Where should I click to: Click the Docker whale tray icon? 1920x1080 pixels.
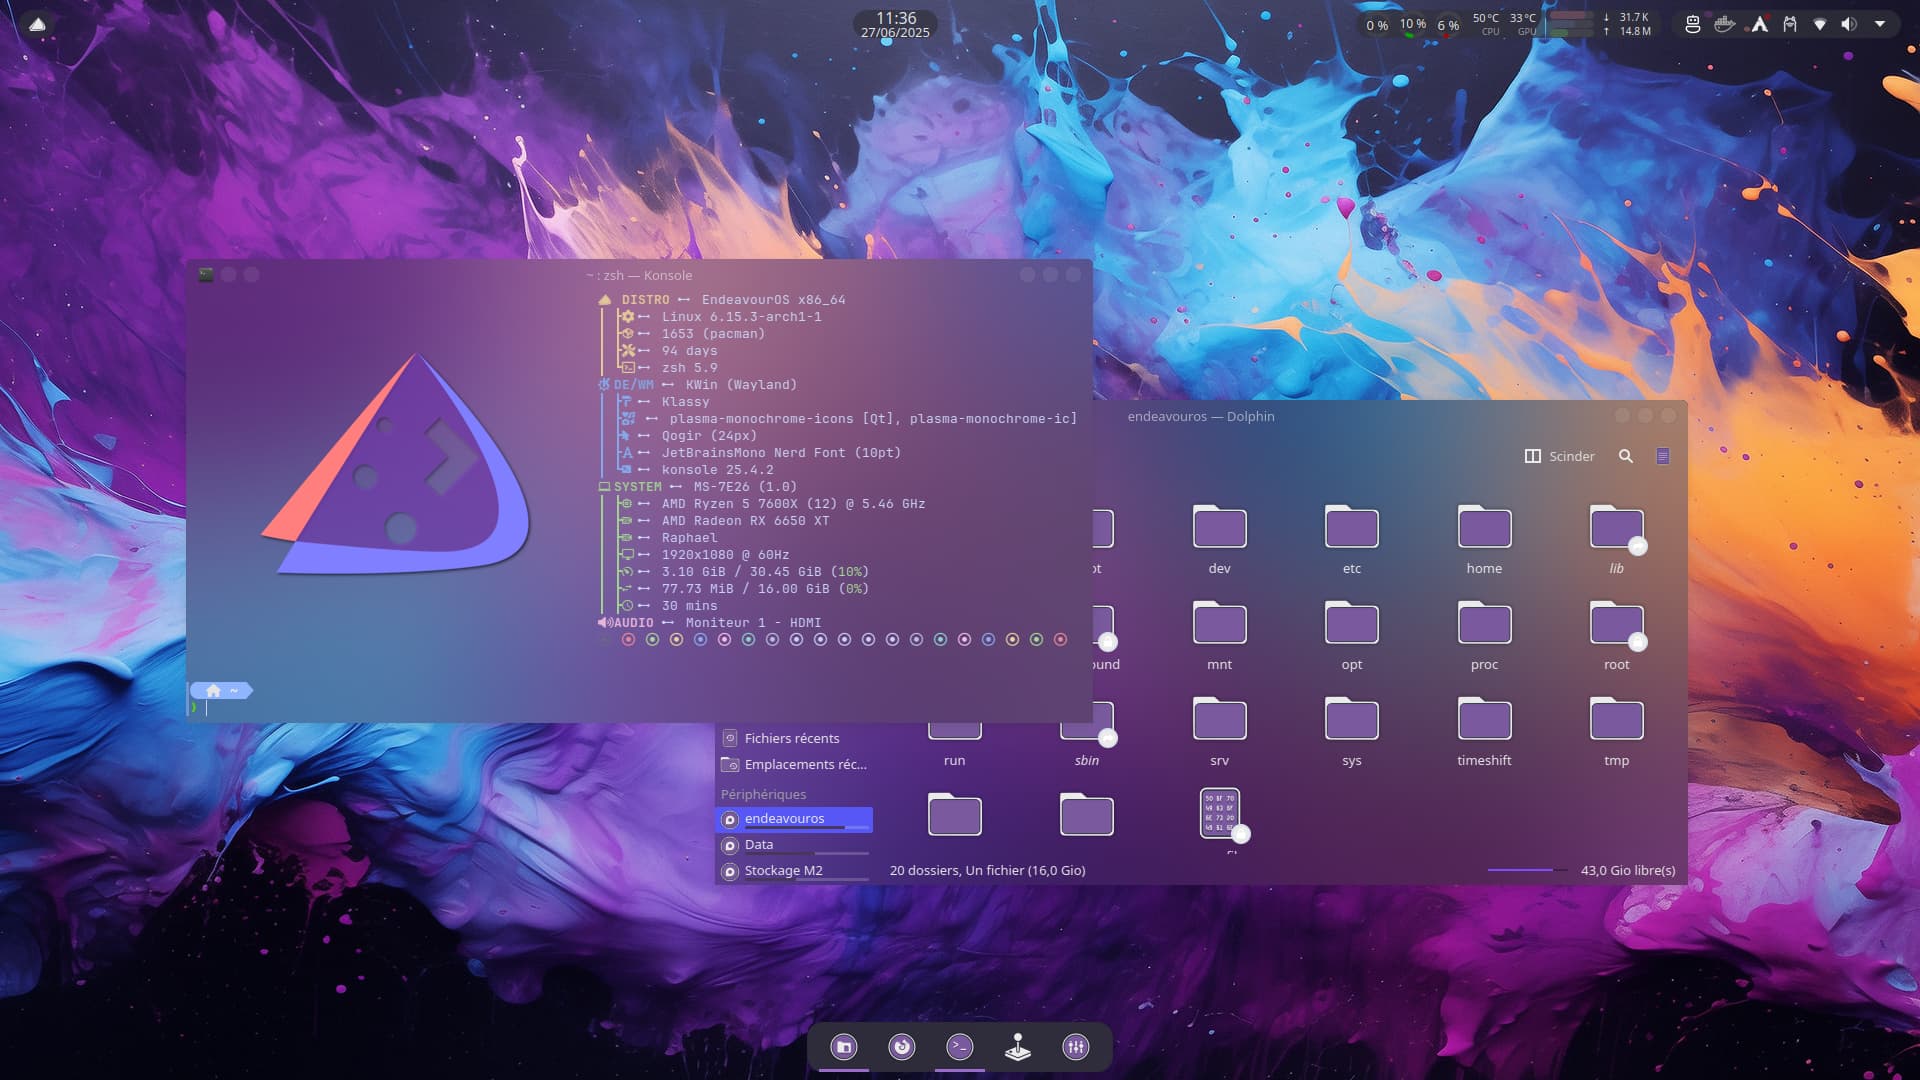point(1724,24)
